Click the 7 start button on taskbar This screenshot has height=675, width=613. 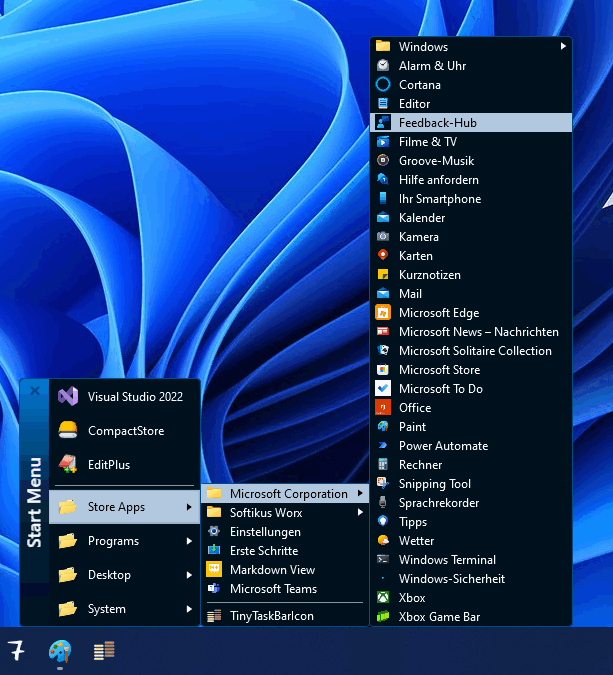tap(17, 651)
